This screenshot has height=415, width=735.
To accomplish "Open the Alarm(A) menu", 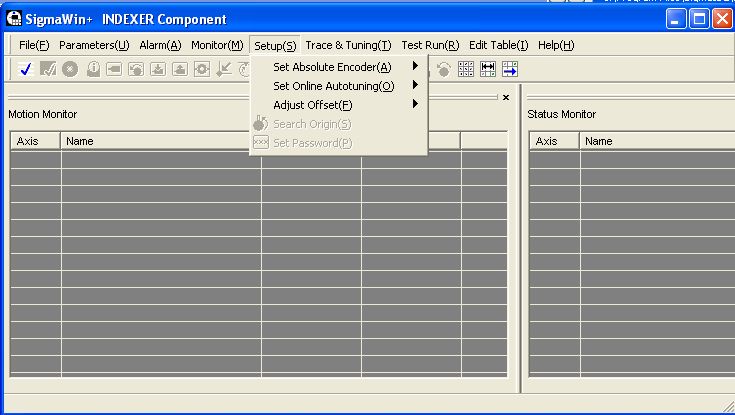I will (x=160, y=45).
